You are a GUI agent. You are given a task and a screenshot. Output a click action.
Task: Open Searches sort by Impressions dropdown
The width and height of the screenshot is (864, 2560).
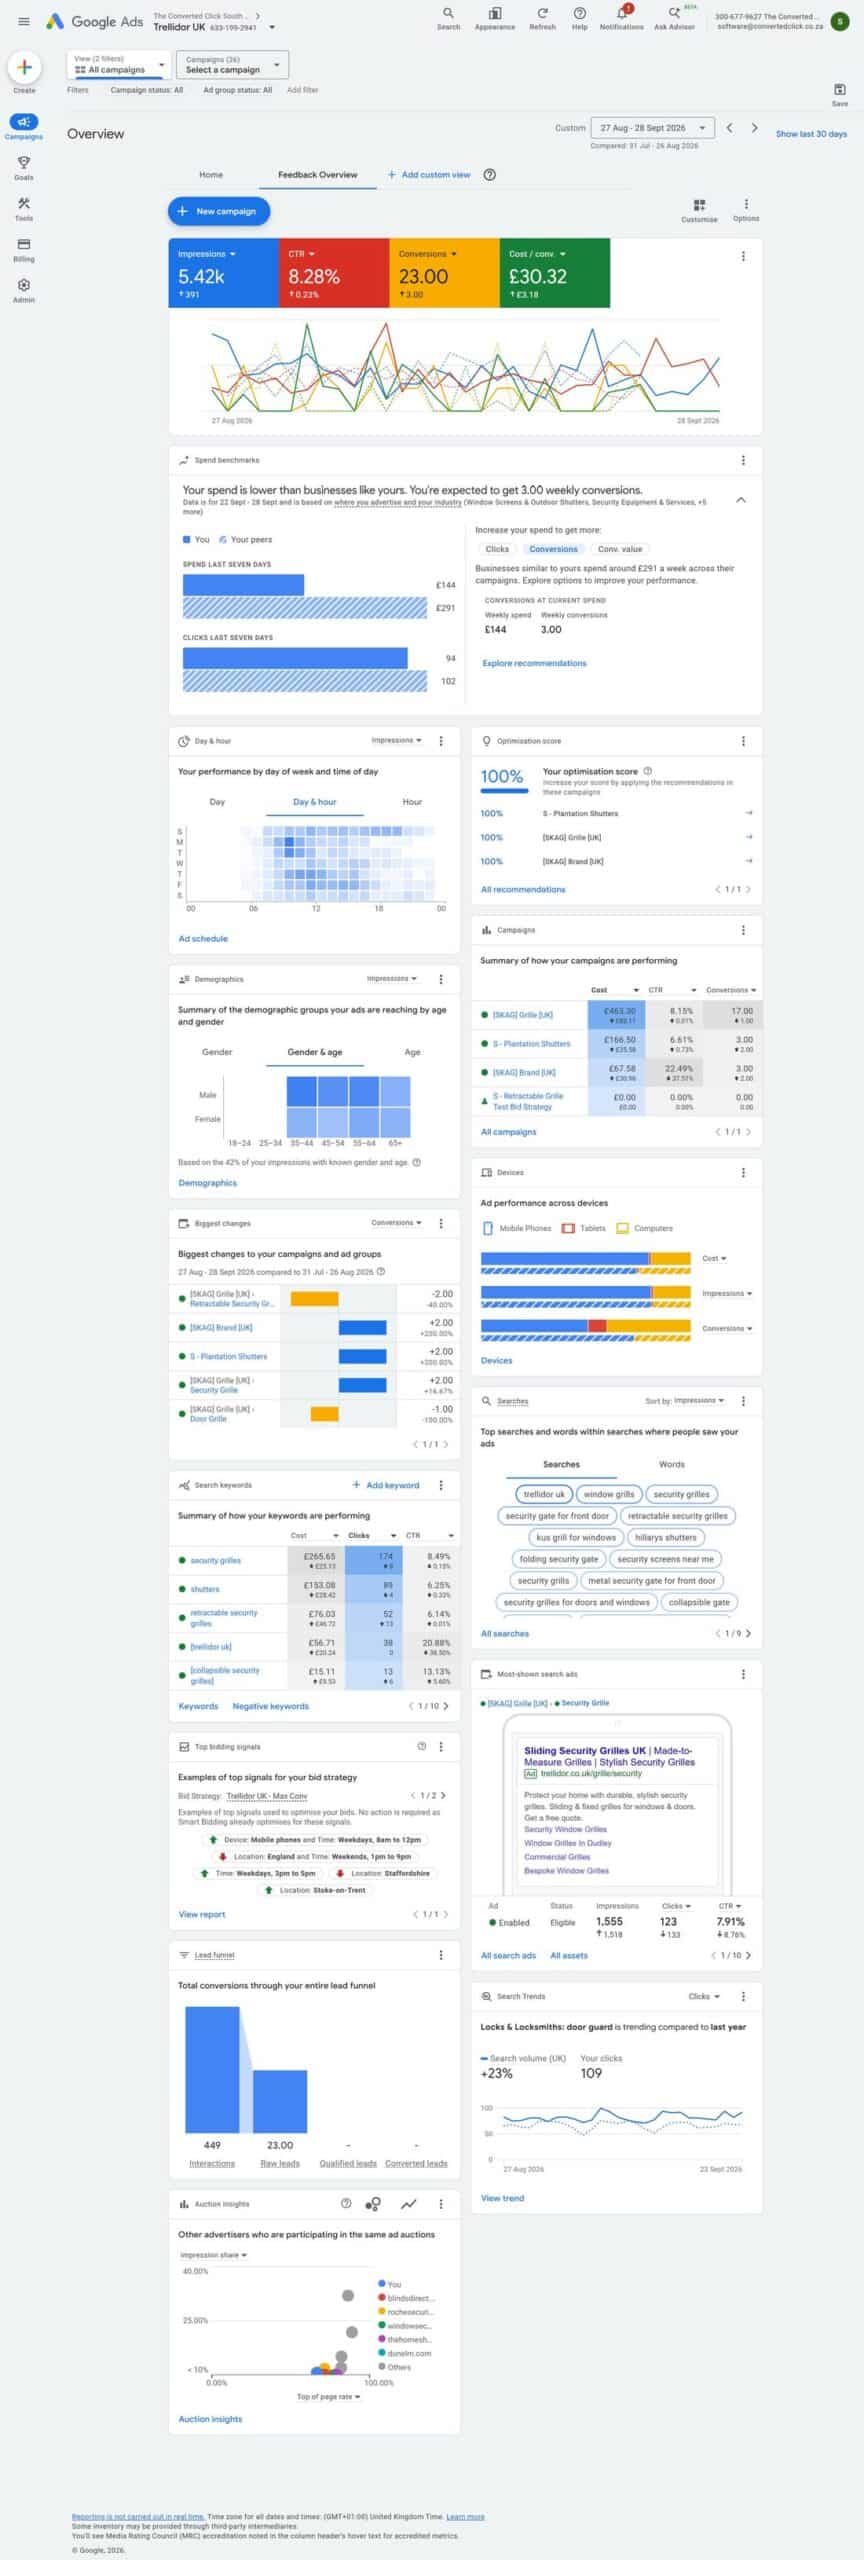click(699, 1400)
